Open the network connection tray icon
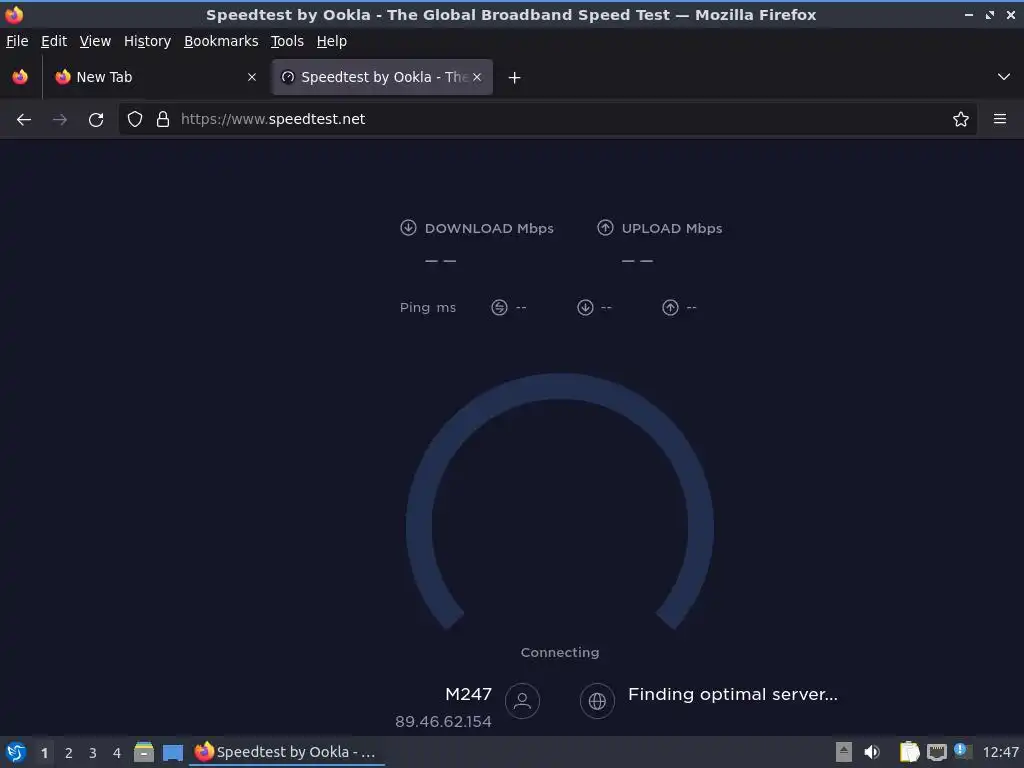The height and width of the screenshot is (768, 1024). tap(937, 753)
